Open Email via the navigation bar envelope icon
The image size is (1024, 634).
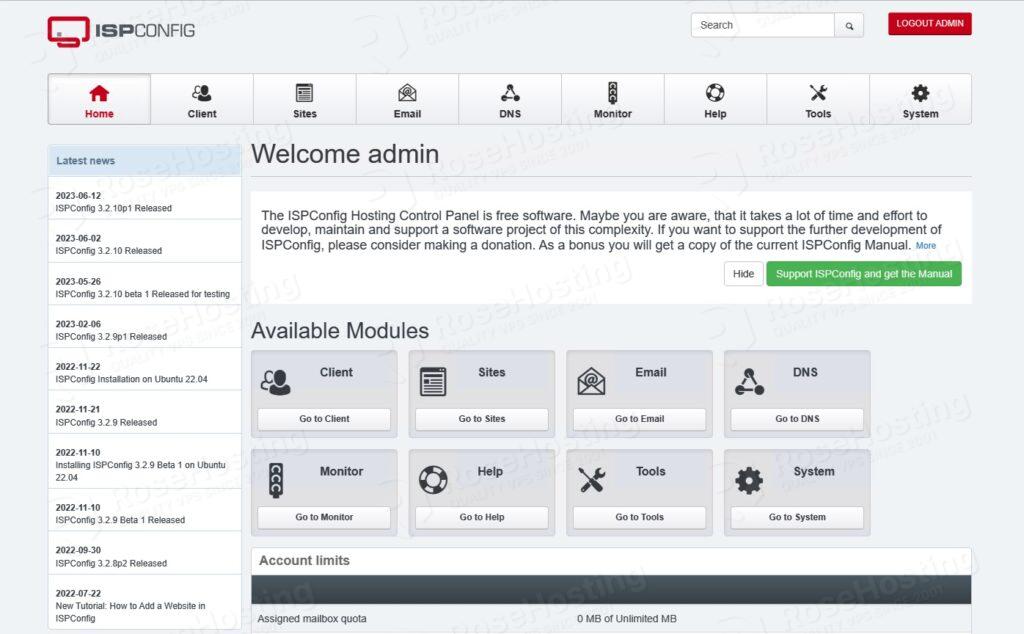tap(408, 93)
